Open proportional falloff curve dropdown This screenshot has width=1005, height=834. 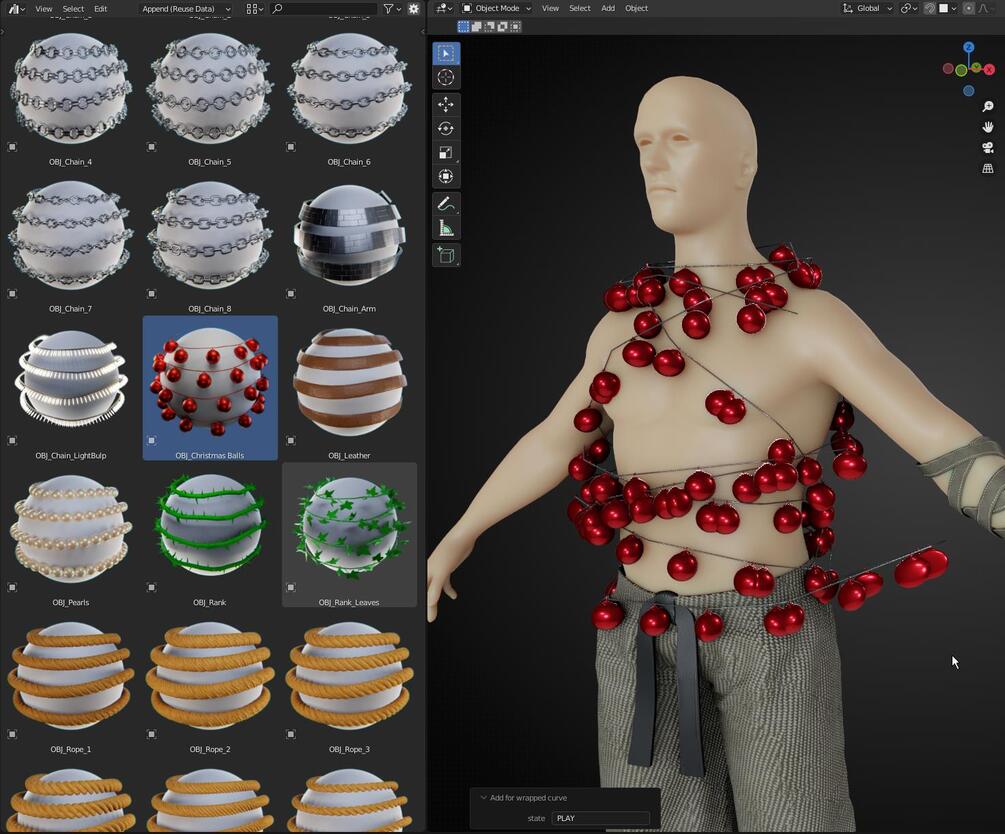984,8
